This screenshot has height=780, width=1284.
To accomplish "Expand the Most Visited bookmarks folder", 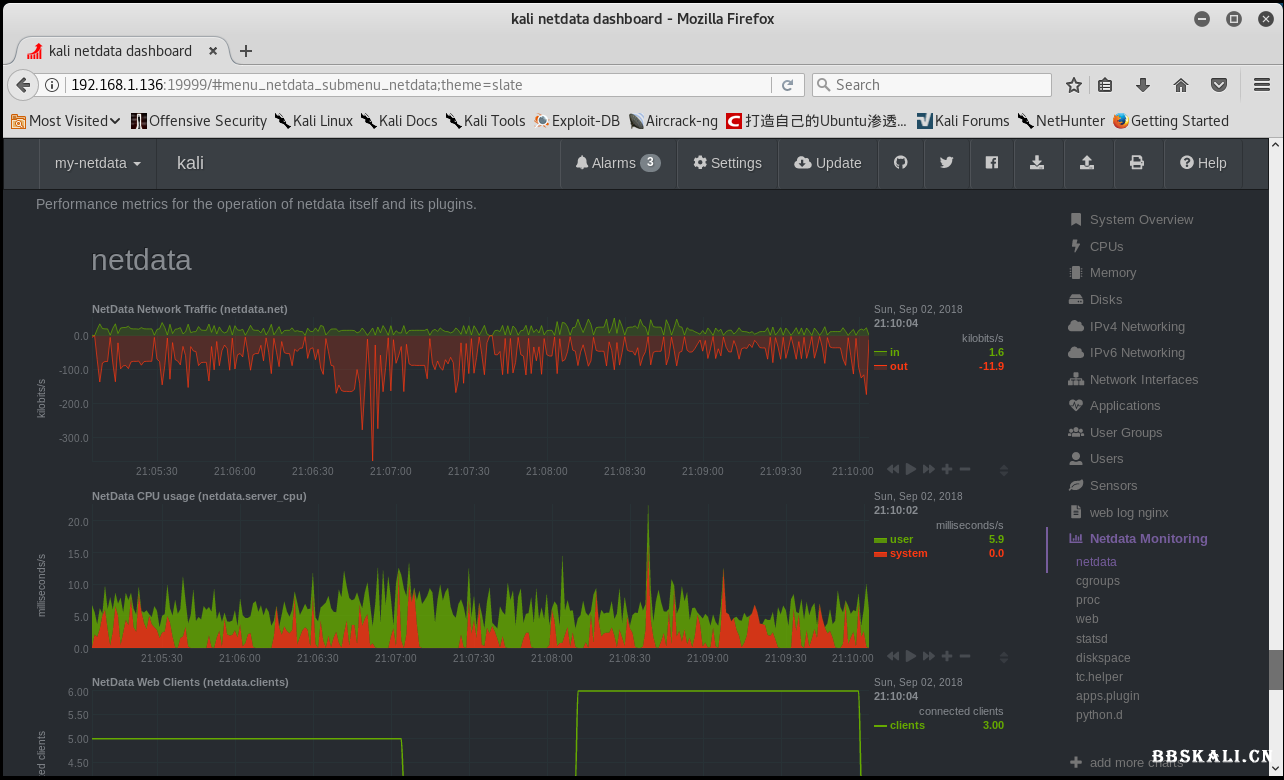I will point(66,121).
